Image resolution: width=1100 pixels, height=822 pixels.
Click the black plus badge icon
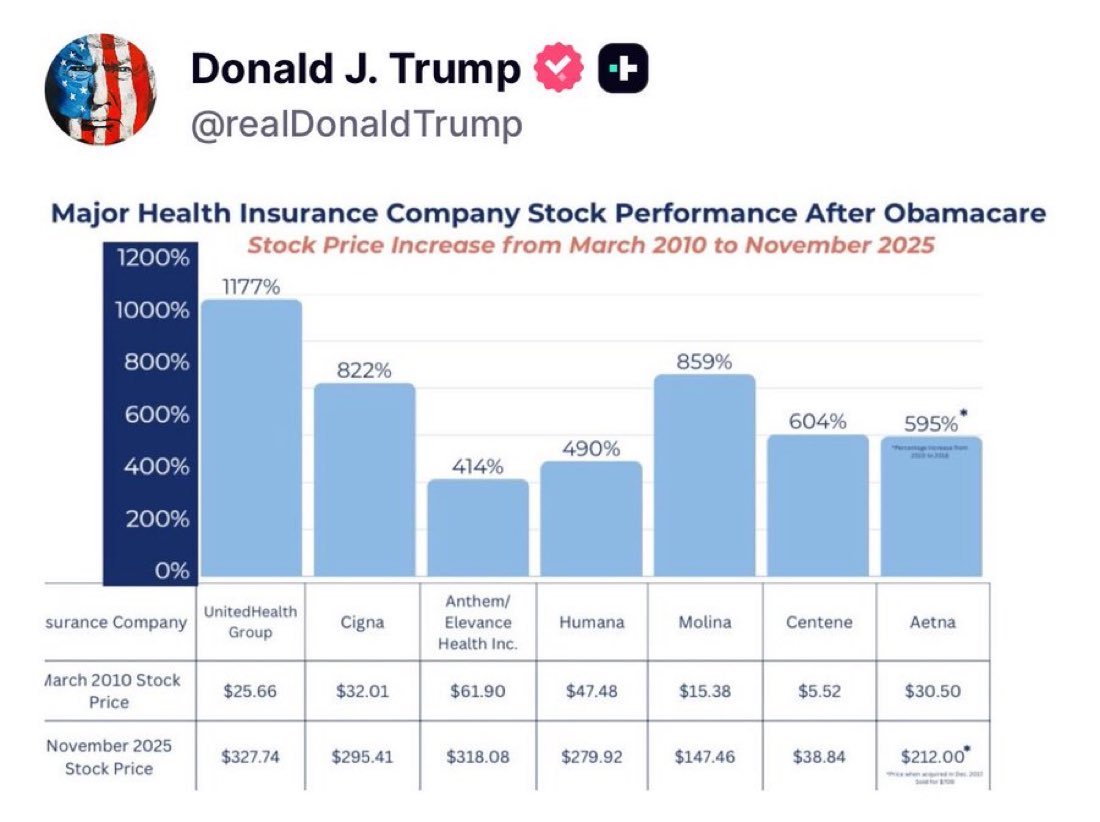[x=623, y=70]
